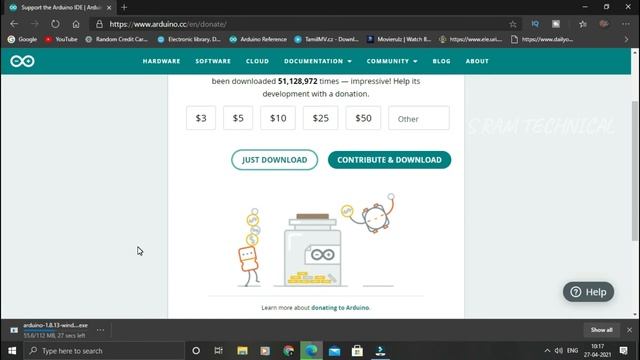Open YouTube bookmark
The image size is (640, 360).
[61, 39]
